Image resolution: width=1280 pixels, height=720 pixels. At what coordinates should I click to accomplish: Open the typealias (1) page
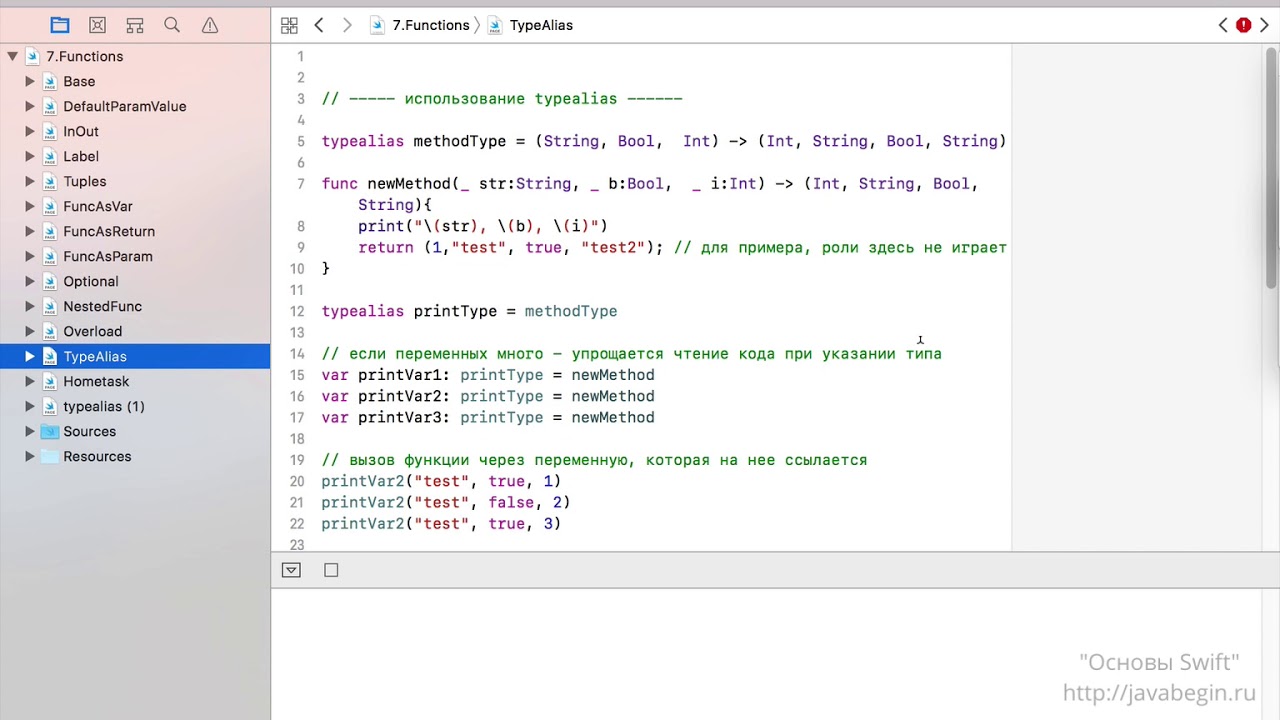104,406
